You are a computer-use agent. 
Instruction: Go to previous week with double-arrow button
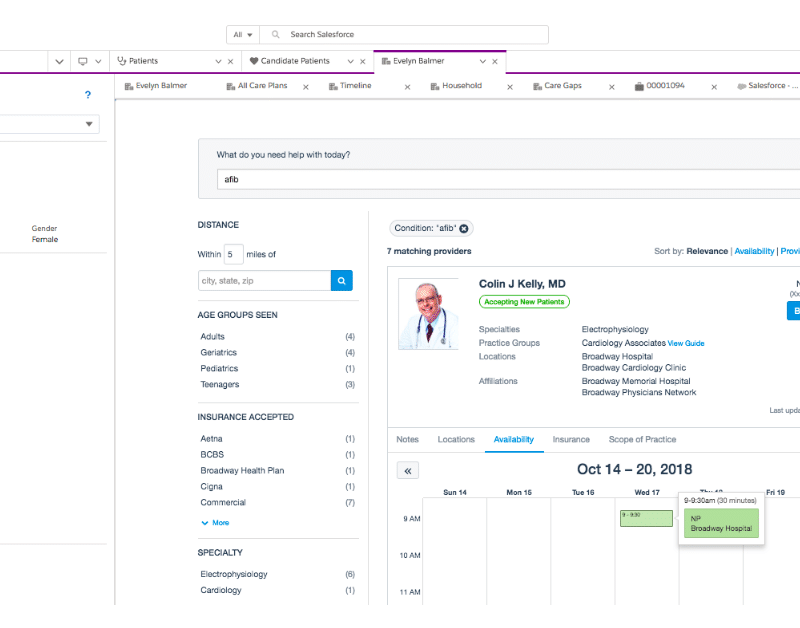(x=407, y=470)
